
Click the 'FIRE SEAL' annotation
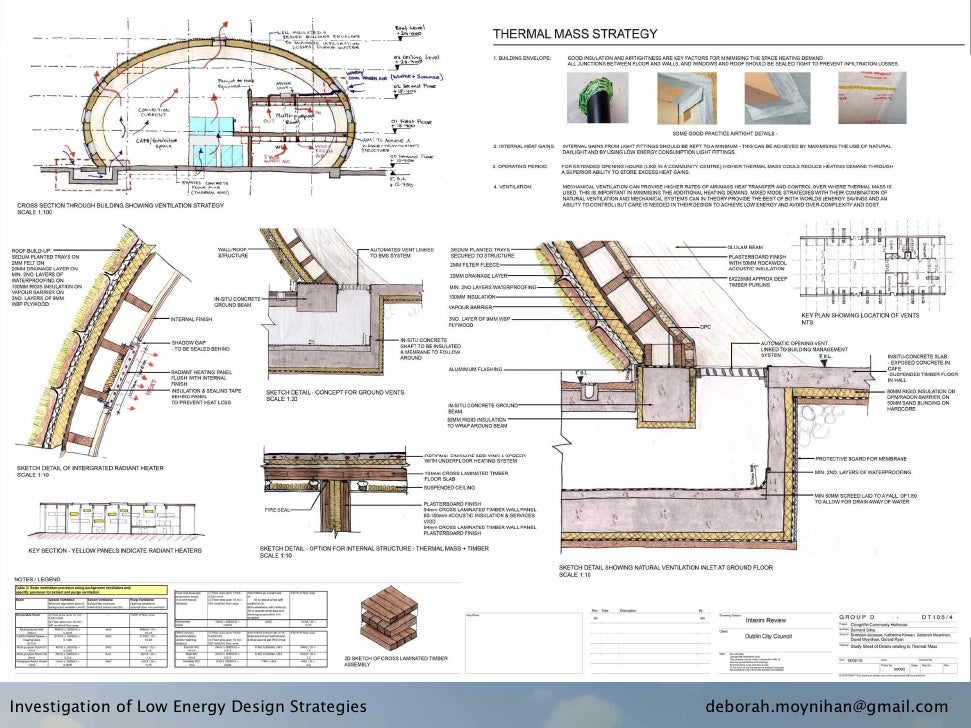coord(277,510)
